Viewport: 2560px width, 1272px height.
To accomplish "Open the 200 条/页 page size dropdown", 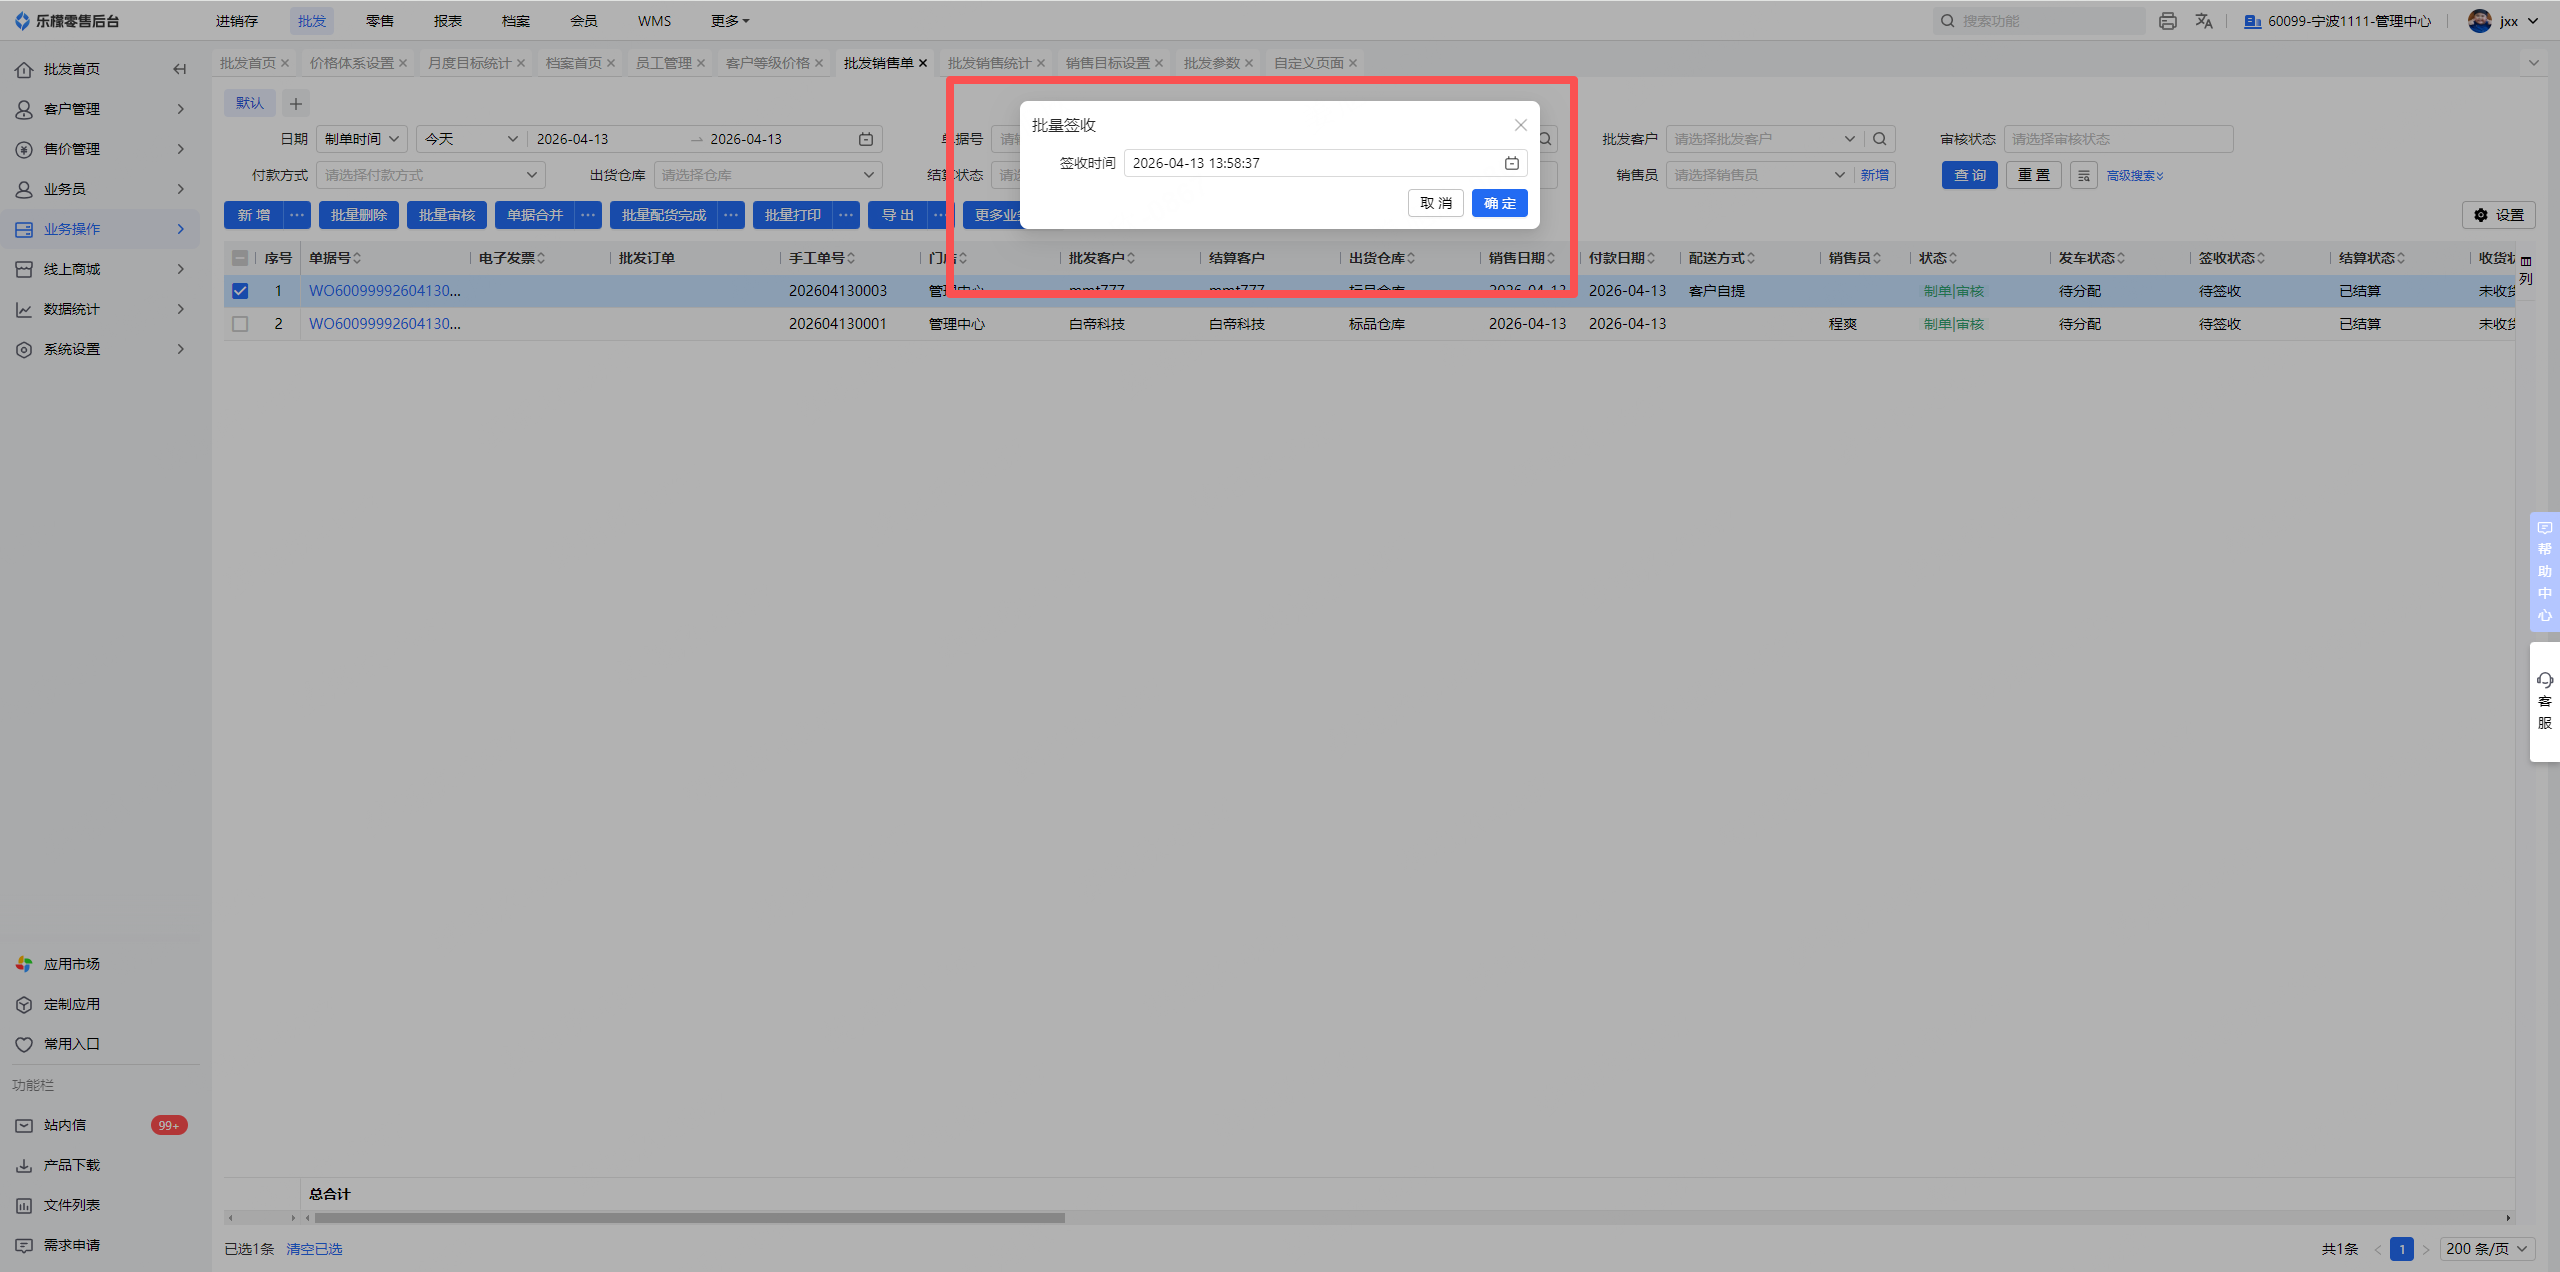I will (x=2486, y=1249).
